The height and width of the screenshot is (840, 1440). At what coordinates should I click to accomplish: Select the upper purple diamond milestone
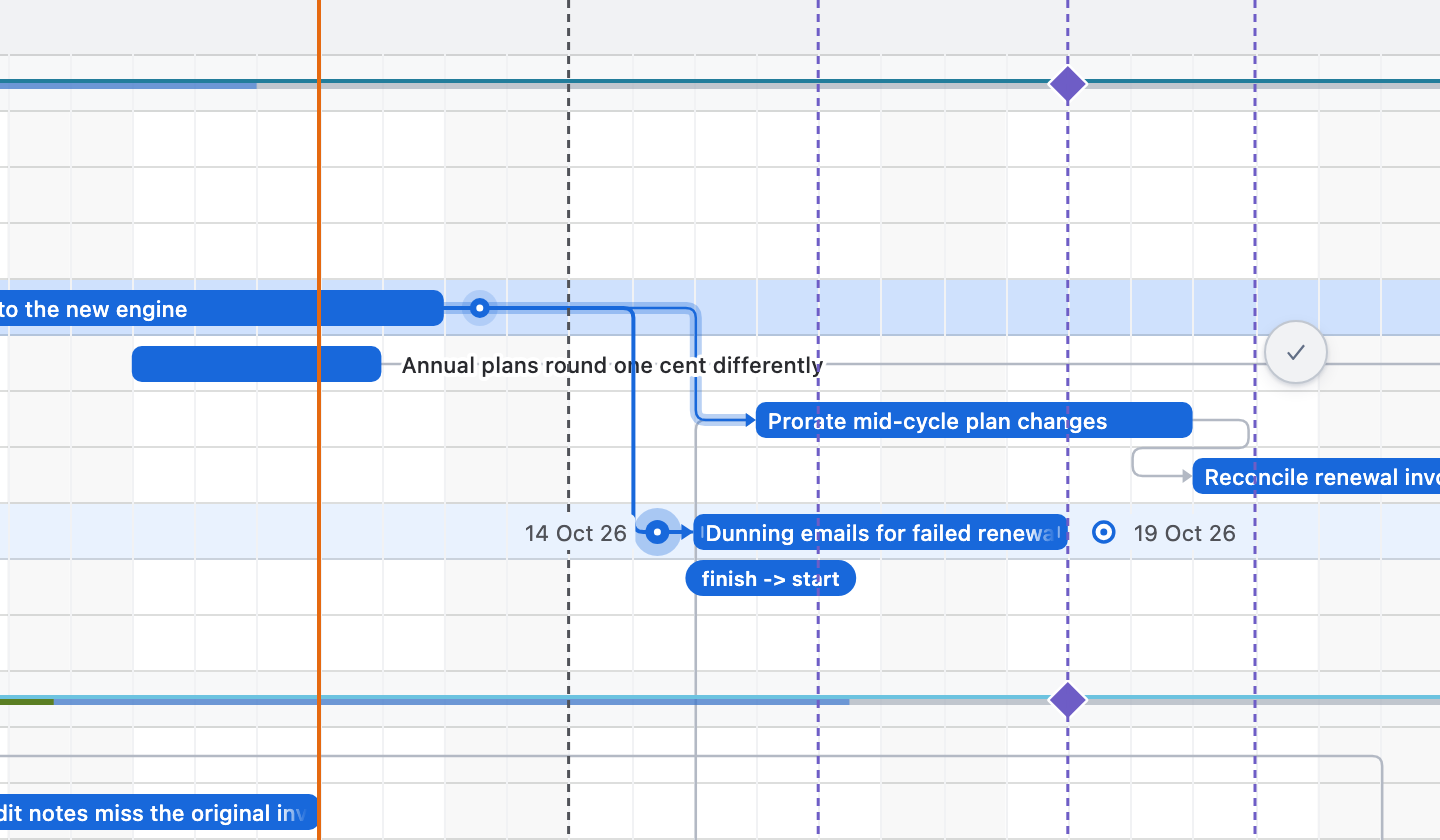point(1068,84)
